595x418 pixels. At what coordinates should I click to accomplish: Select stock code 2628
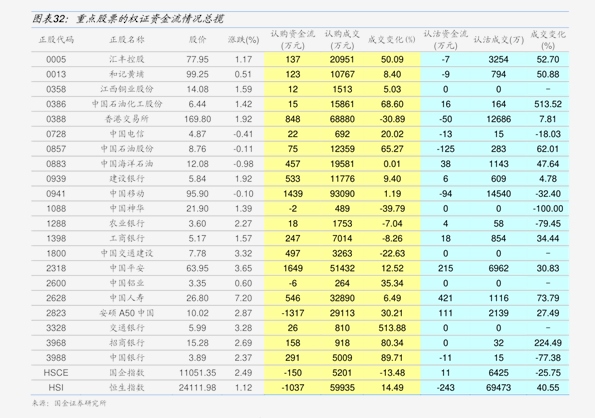pyautogui.click(x=56, y=298)
